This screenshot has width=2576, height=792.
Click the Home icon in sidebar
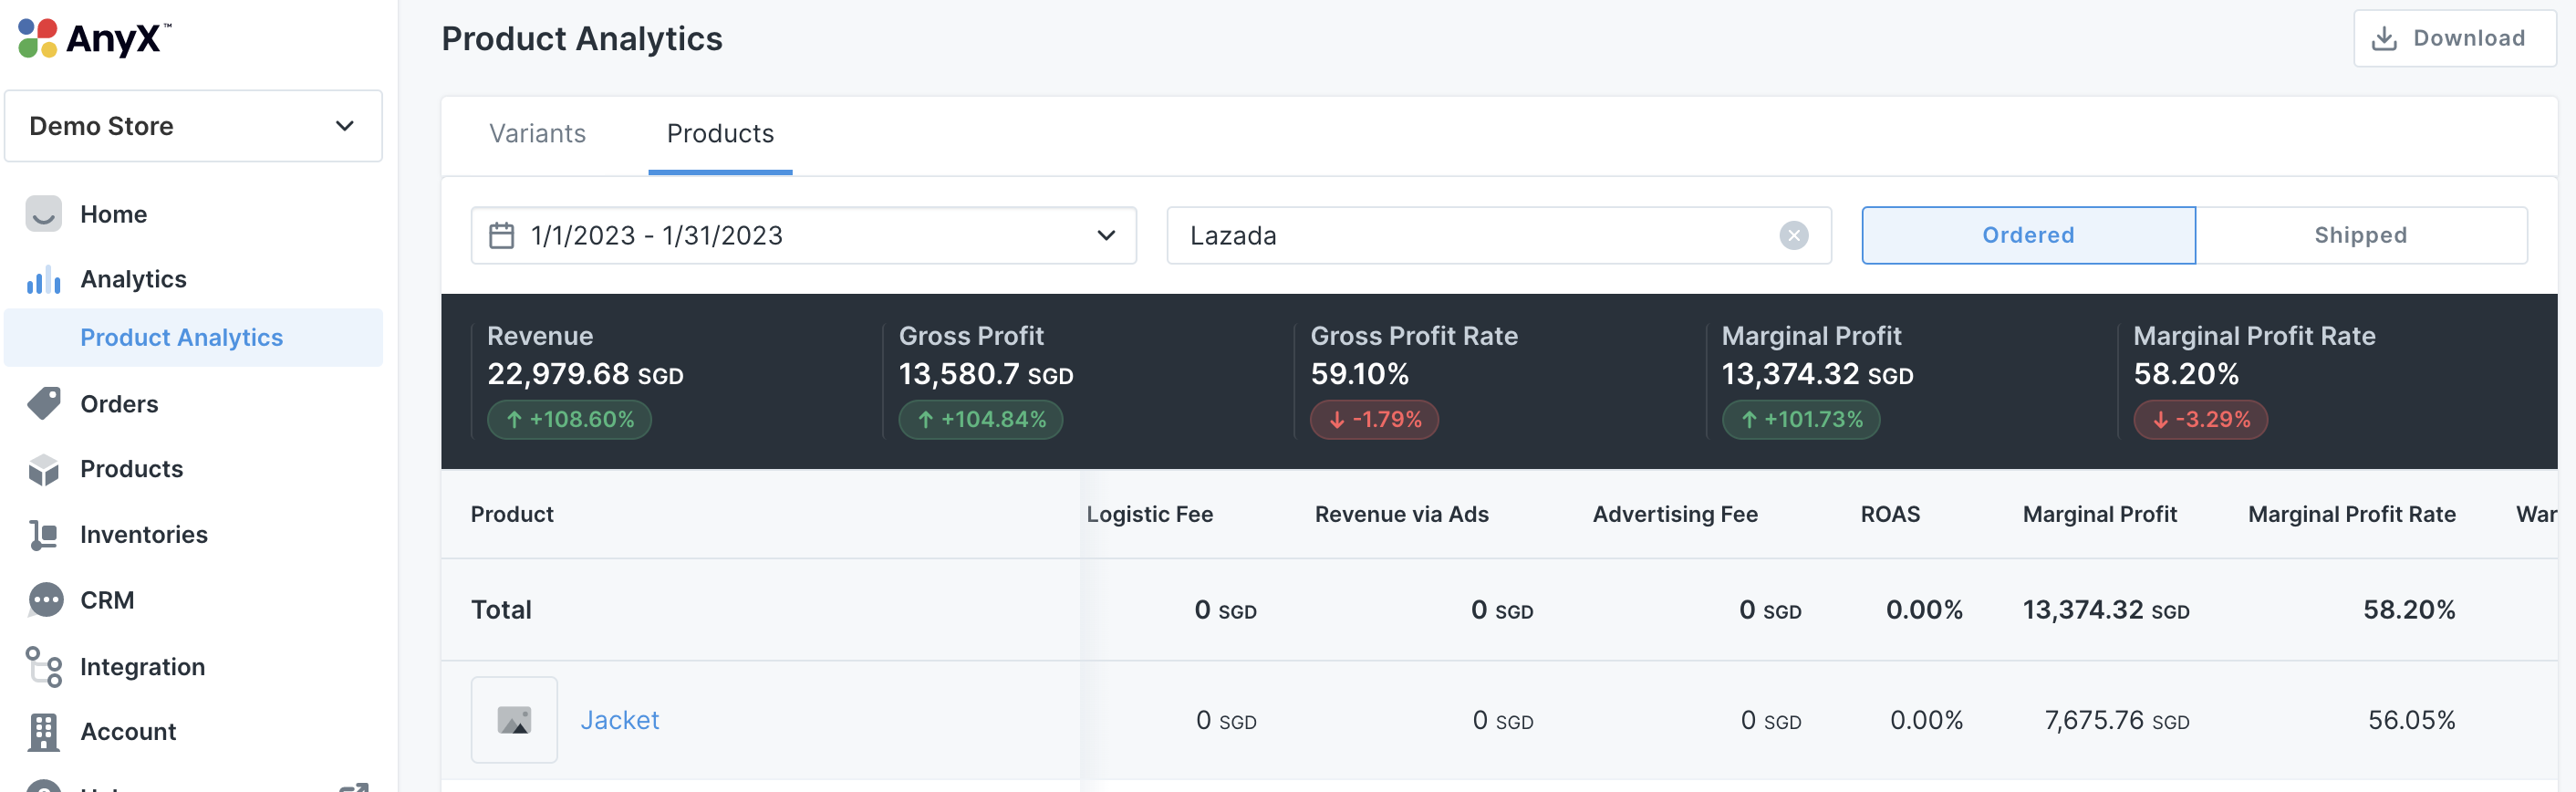(x=43, y=214)
